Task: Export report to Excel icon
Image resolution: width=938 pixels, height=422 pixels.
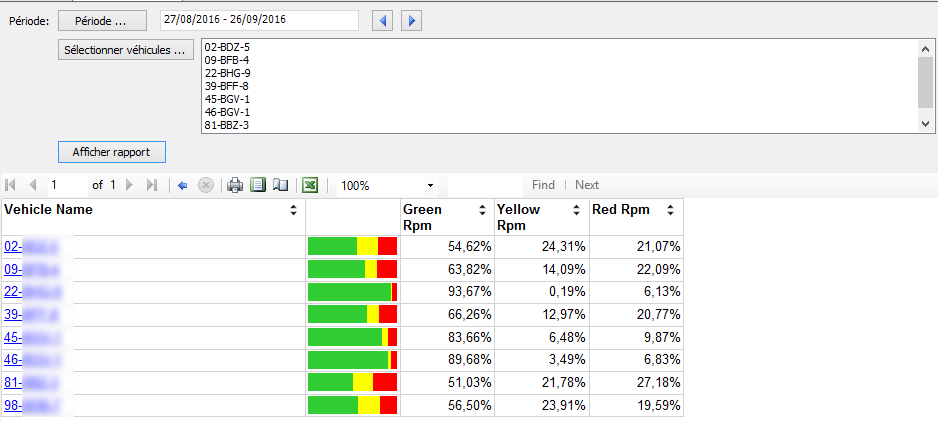Action: click(x=311, y=185)
